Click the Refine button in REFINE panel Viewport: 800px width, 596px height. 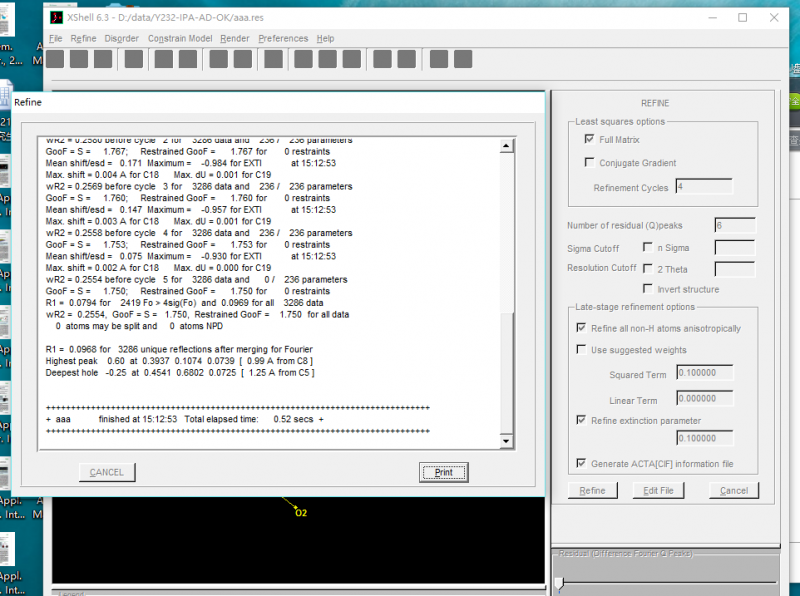(x=592, y=491)
